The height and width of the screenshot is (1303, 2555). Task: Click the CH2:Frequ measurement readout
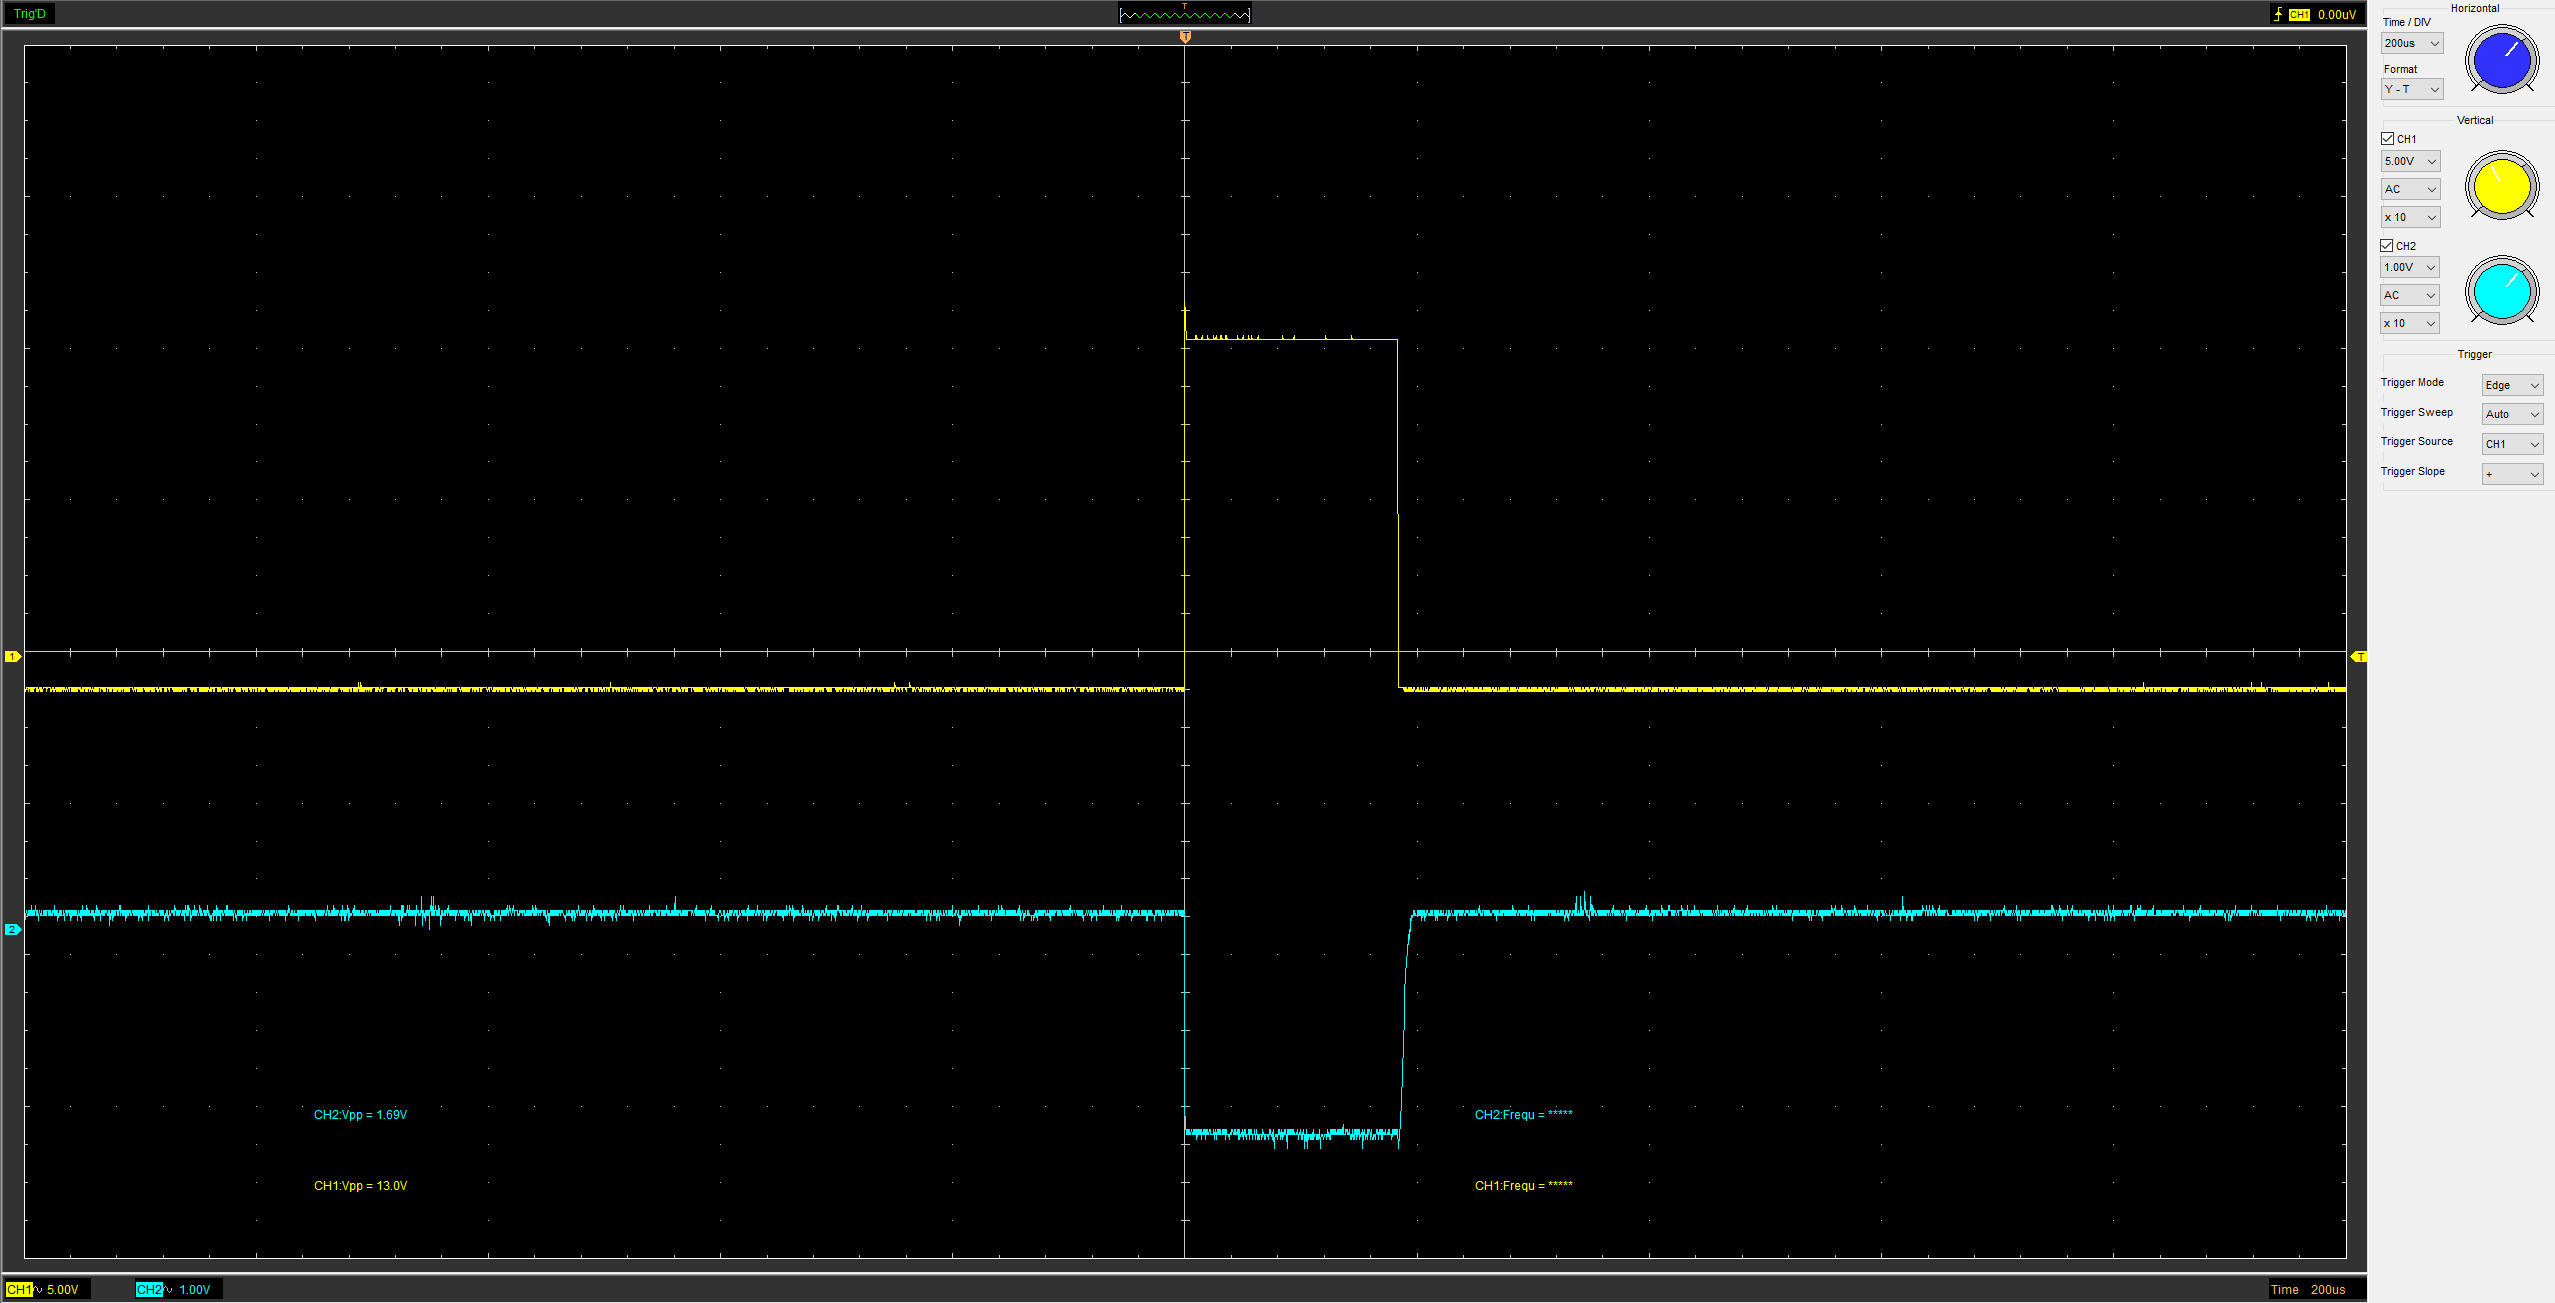click(x=1523, y=1115)
